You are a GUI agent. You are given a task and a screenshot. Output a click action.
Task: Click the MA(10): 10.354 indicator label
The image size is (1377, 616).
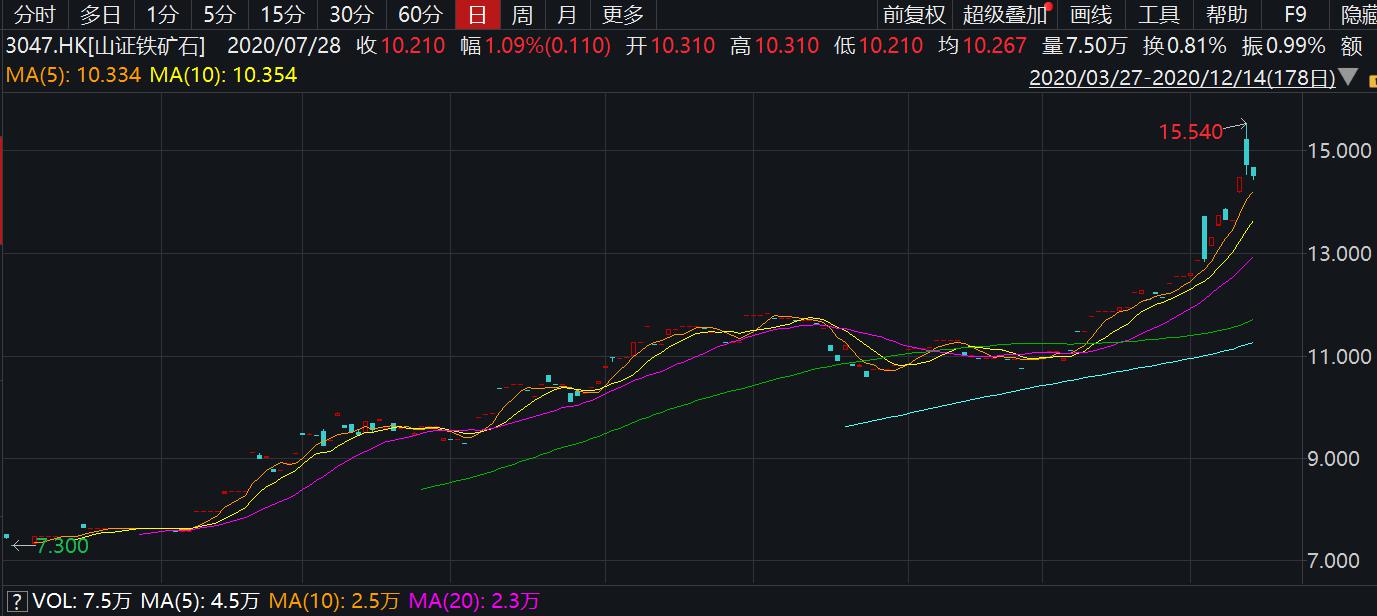[222, 75]
